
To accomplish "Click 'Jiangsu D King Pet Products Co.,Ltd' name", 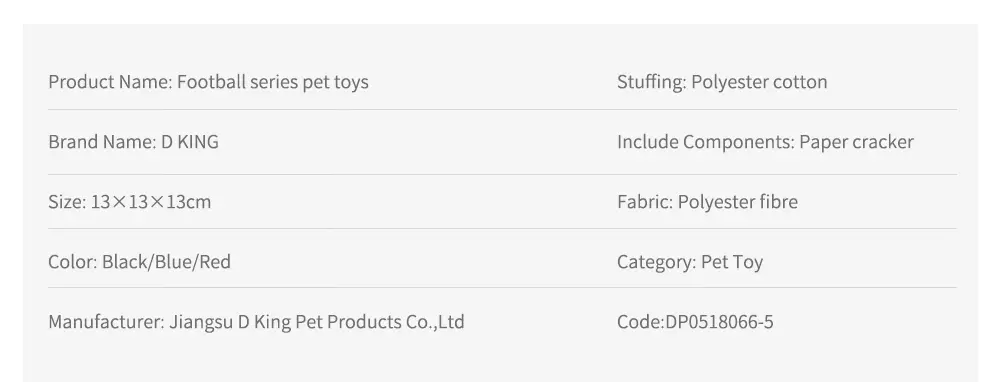I will tap(317, 321).
